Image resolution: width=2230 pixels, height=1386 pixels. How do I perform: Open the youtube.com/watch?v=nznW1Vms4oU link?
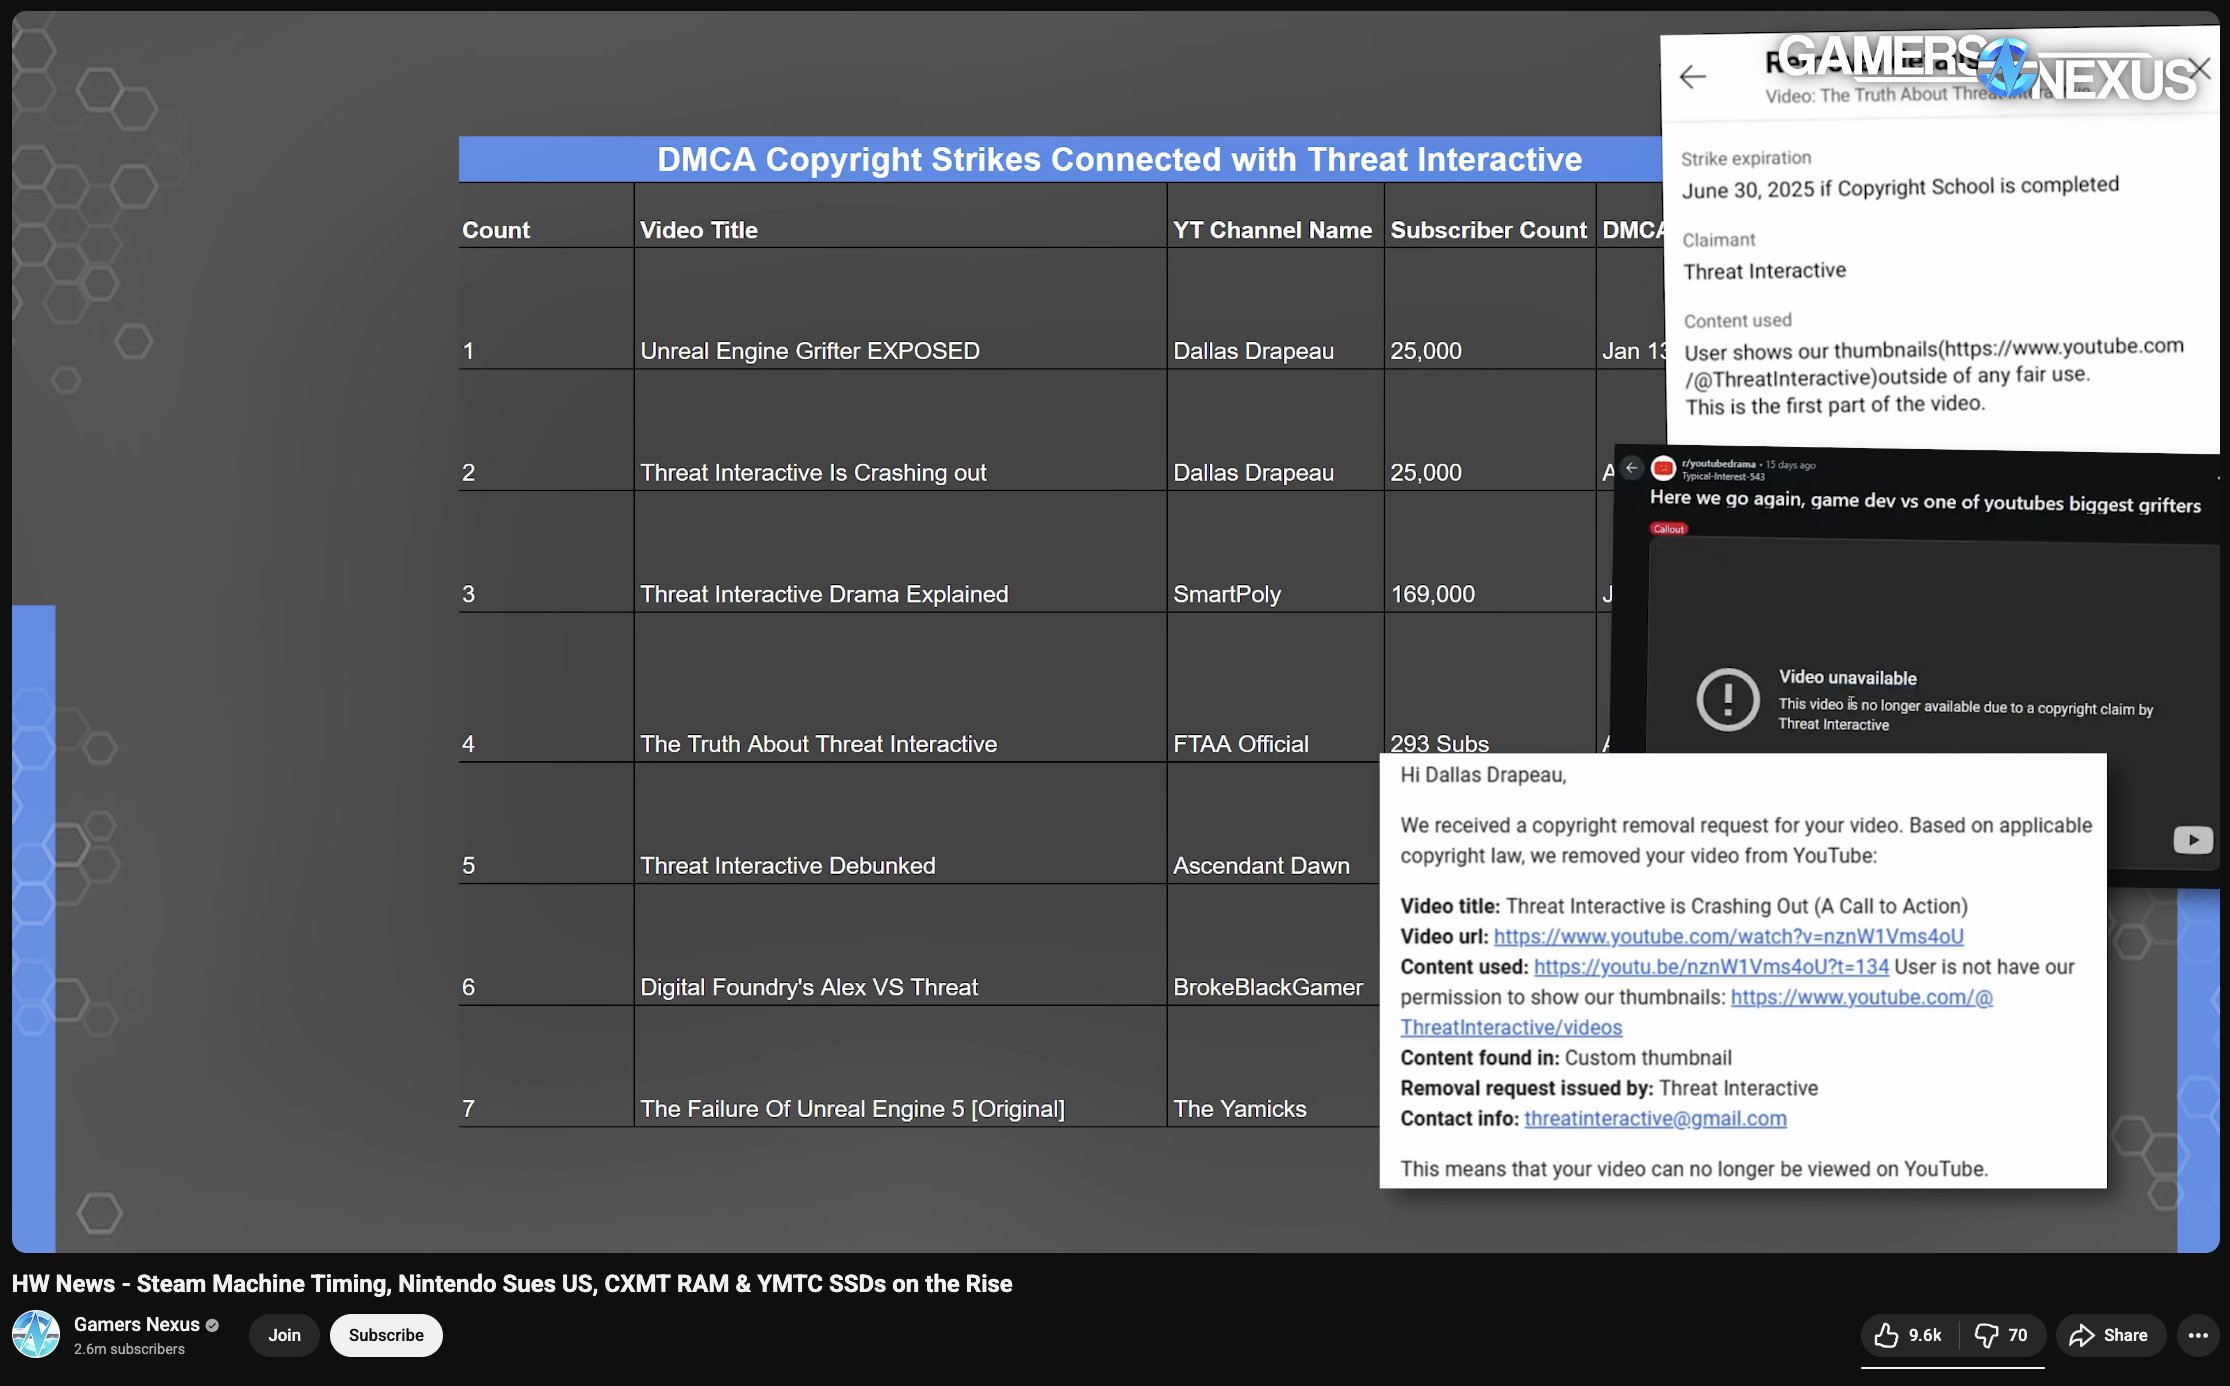click(1728, 936)
